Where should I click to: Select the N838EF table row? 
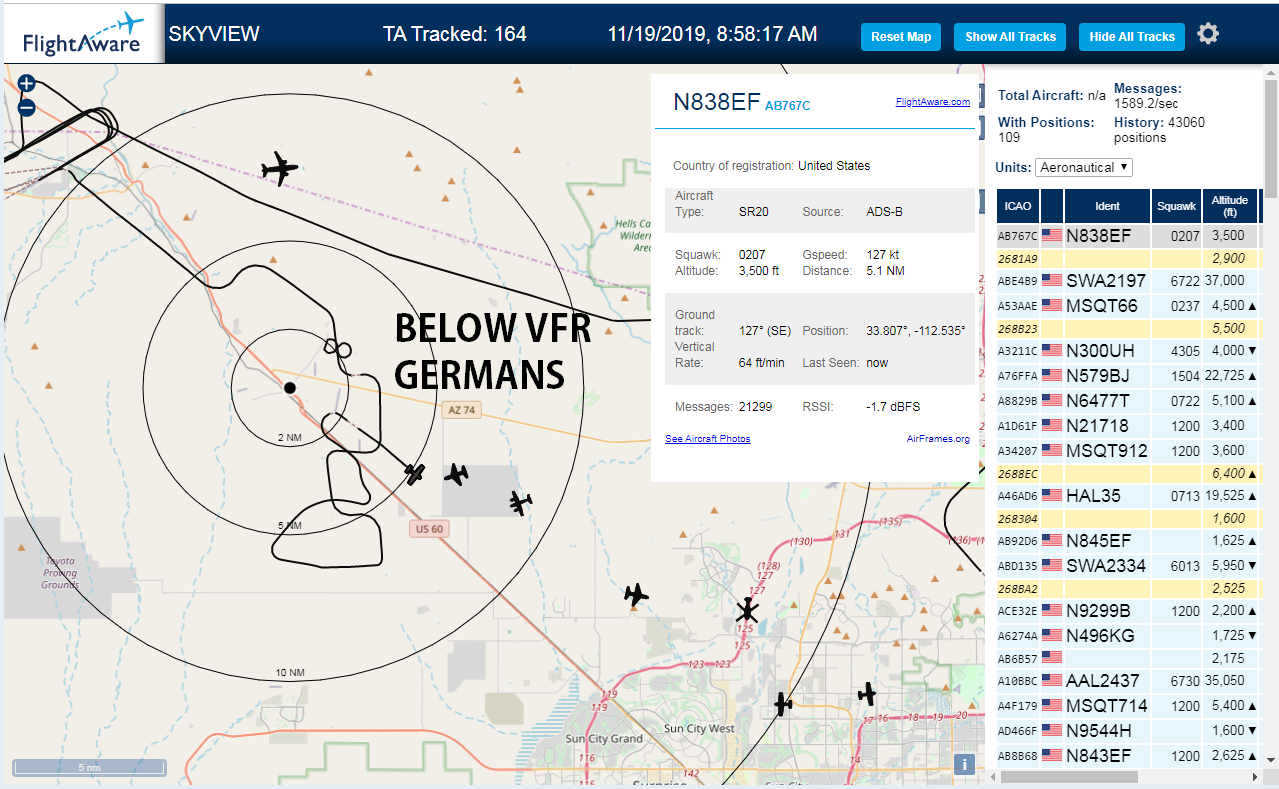1128,236
